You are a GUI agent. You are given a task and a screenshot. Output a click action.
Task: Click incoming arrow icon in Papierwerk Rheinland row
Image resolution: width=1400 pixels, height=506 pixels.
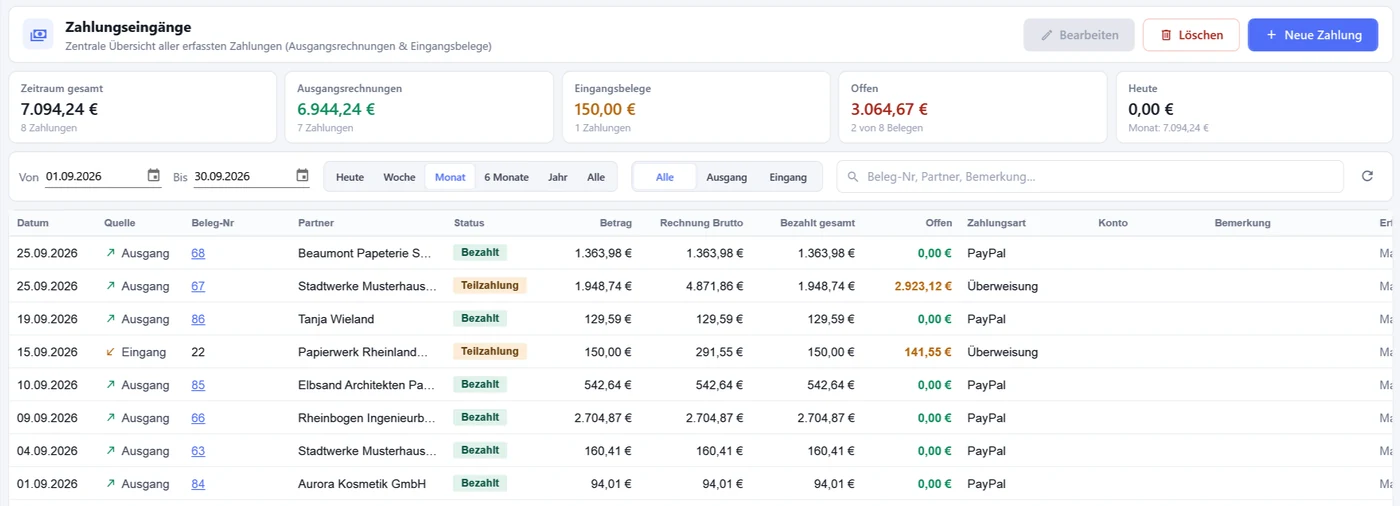click(x=110, y=352)
